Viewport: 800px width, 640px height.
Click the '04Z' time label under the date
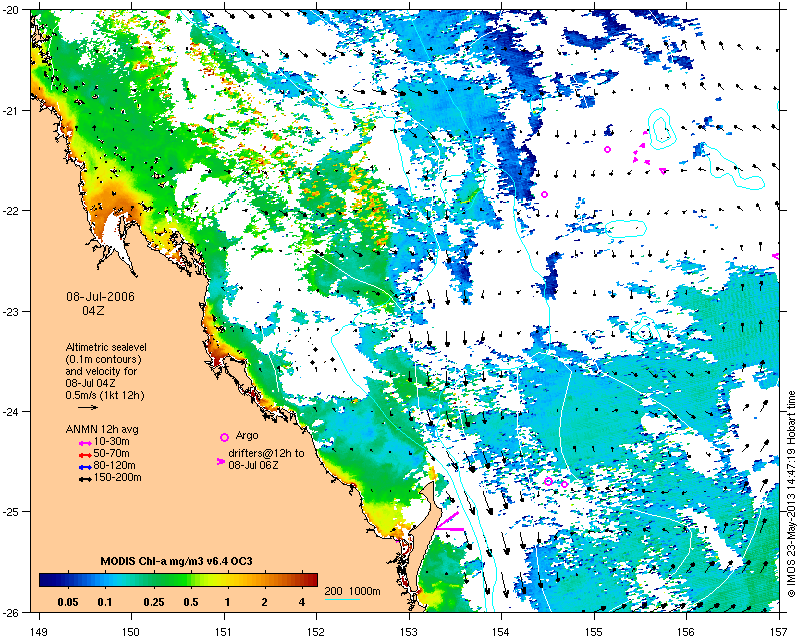tap(93, 310)
